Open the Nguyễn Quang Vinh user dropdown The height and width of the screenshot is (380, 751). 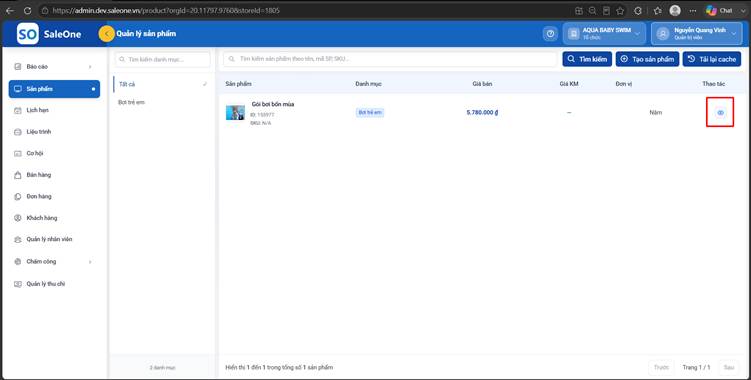697,34
